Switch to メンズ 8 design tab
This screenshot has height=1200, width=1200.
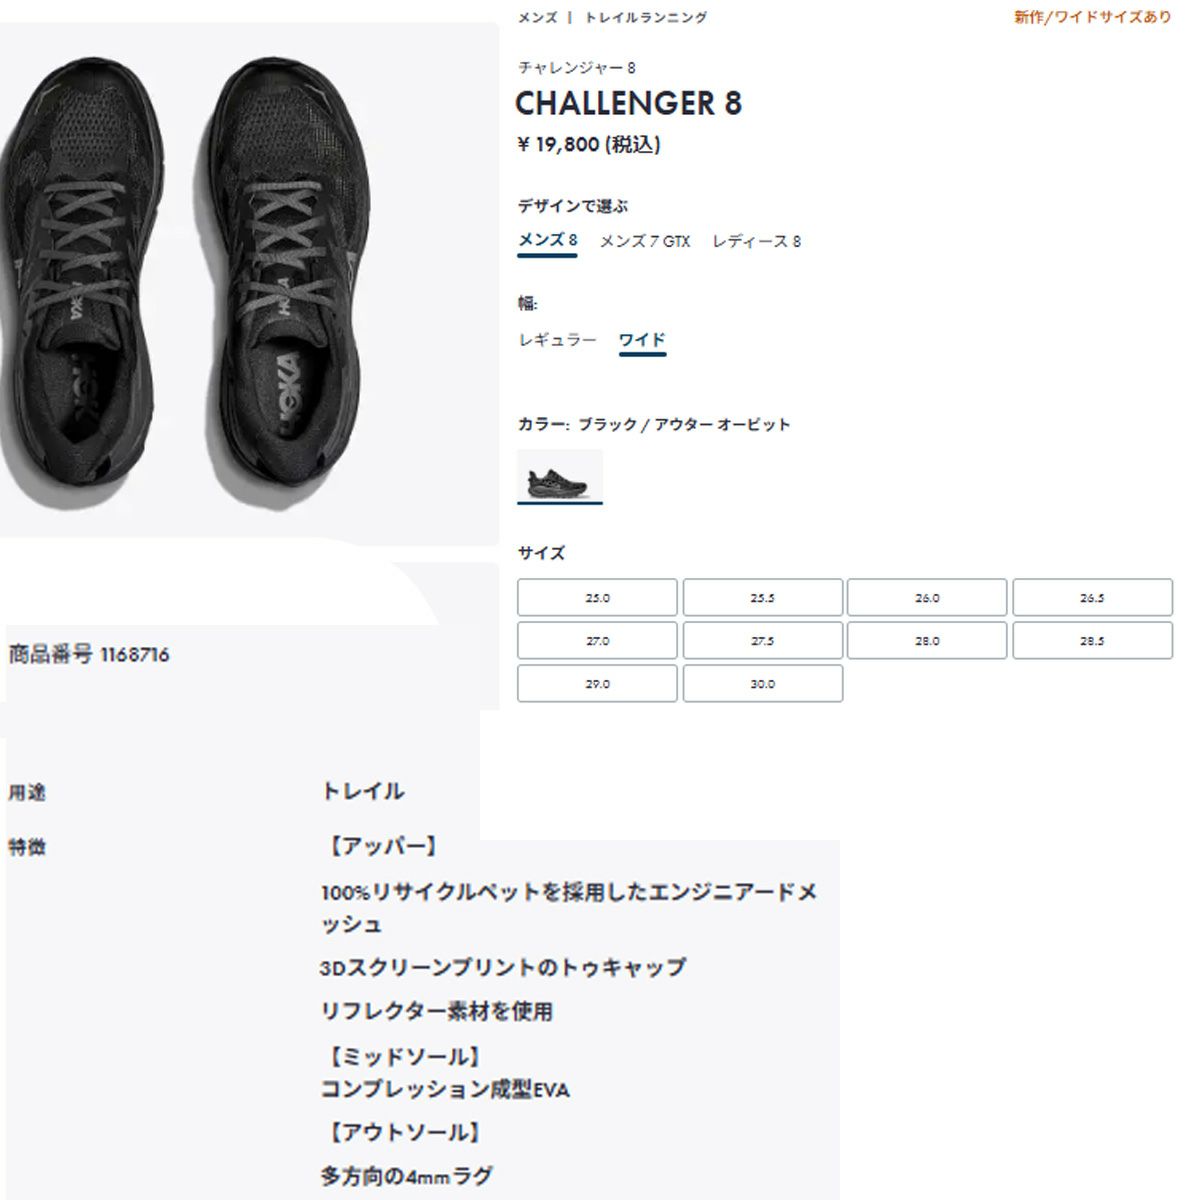click(547, 241)
